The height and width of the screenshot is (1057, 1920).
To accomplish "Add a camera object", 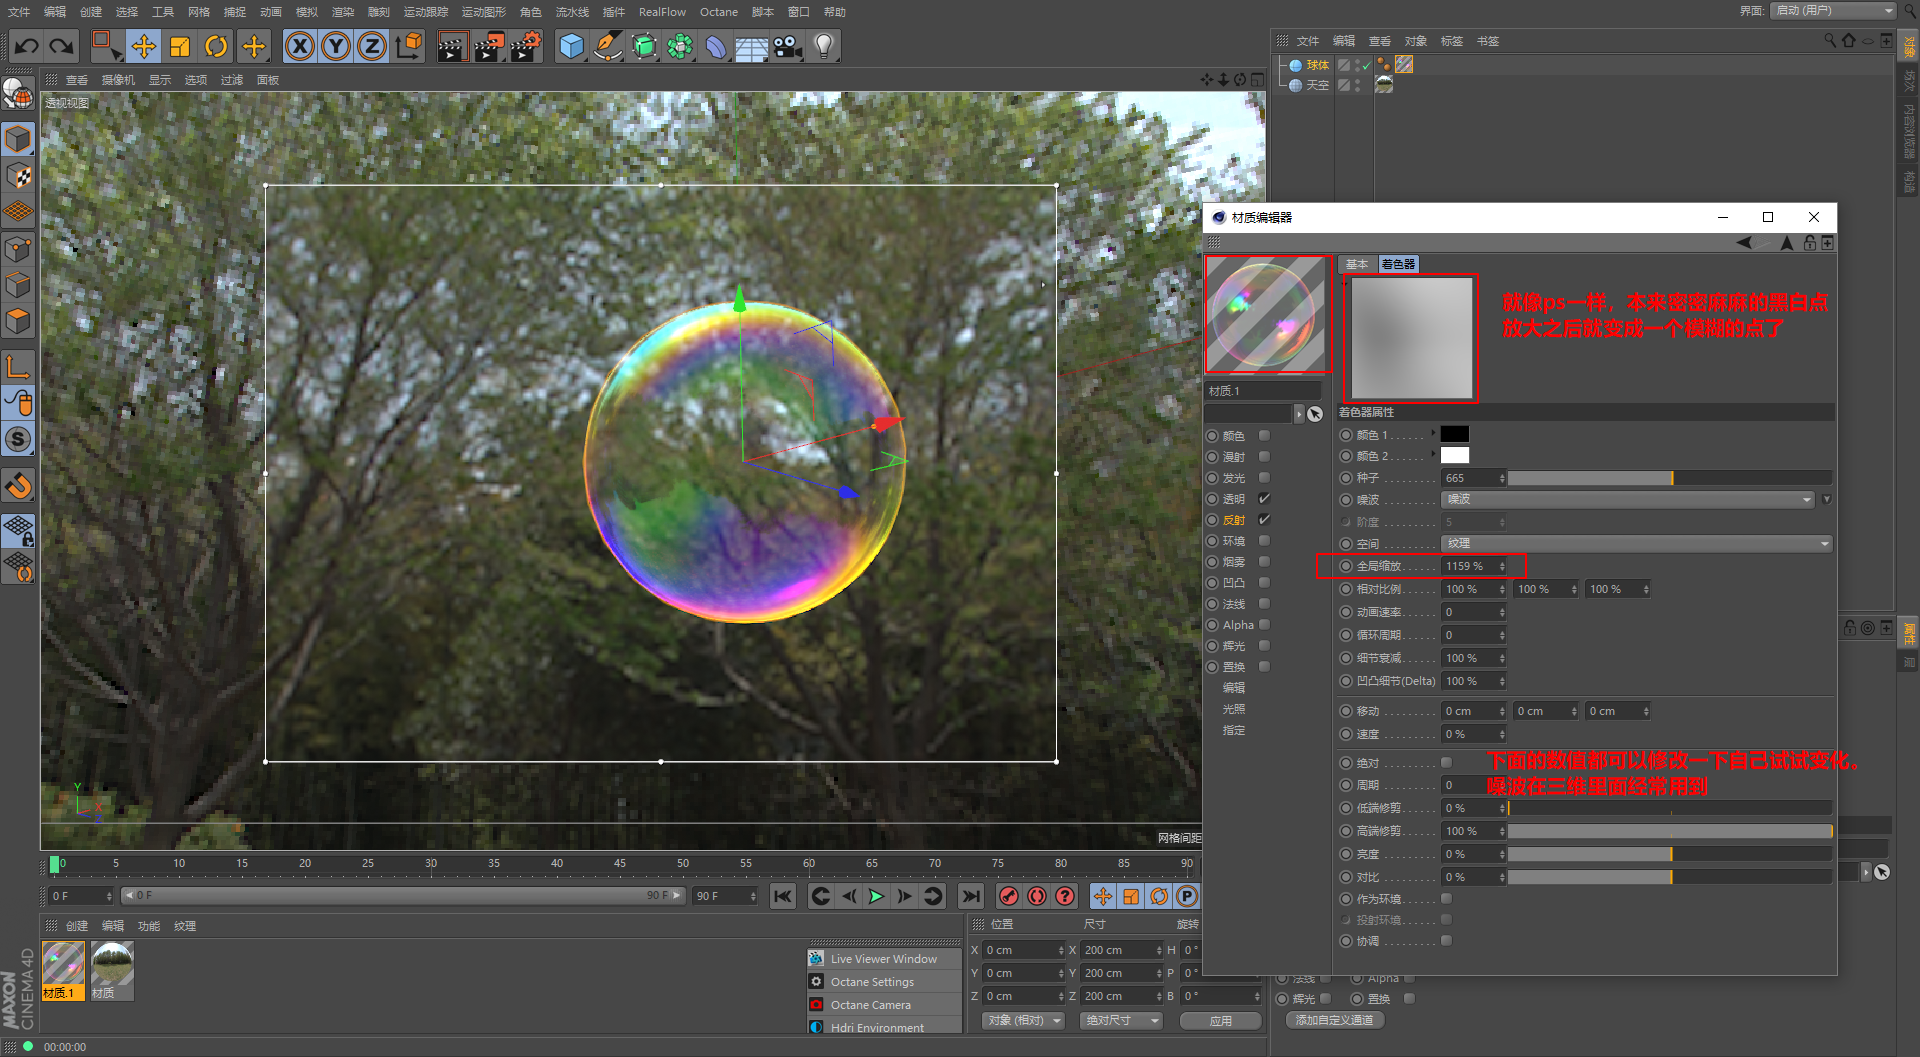I will click(788, 46).
